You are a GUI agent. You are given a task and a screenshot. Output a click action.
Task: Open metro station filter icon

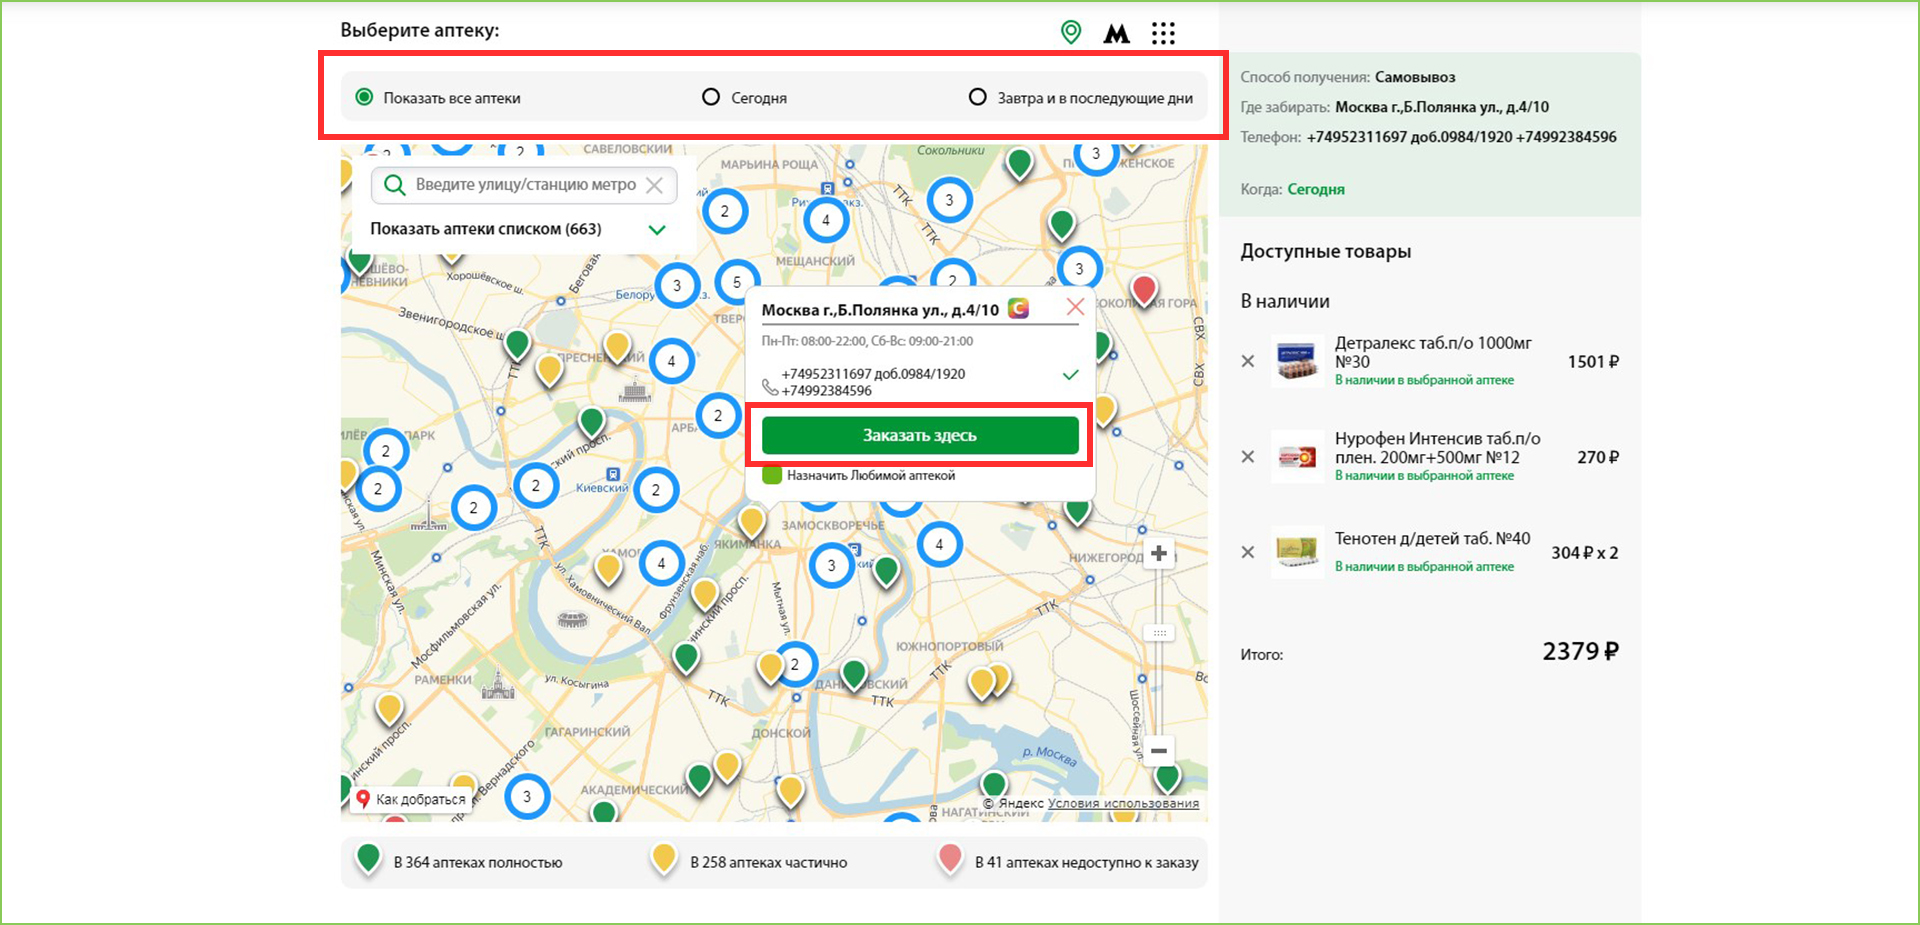click(x=1116, y=34)
